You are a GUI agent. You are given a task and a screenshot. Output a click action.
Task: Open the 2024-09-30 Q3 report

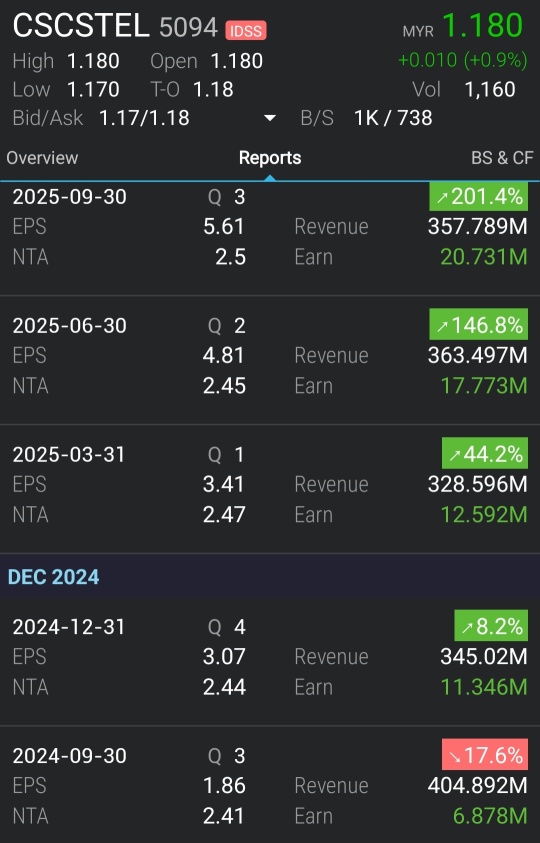point(270,785)
